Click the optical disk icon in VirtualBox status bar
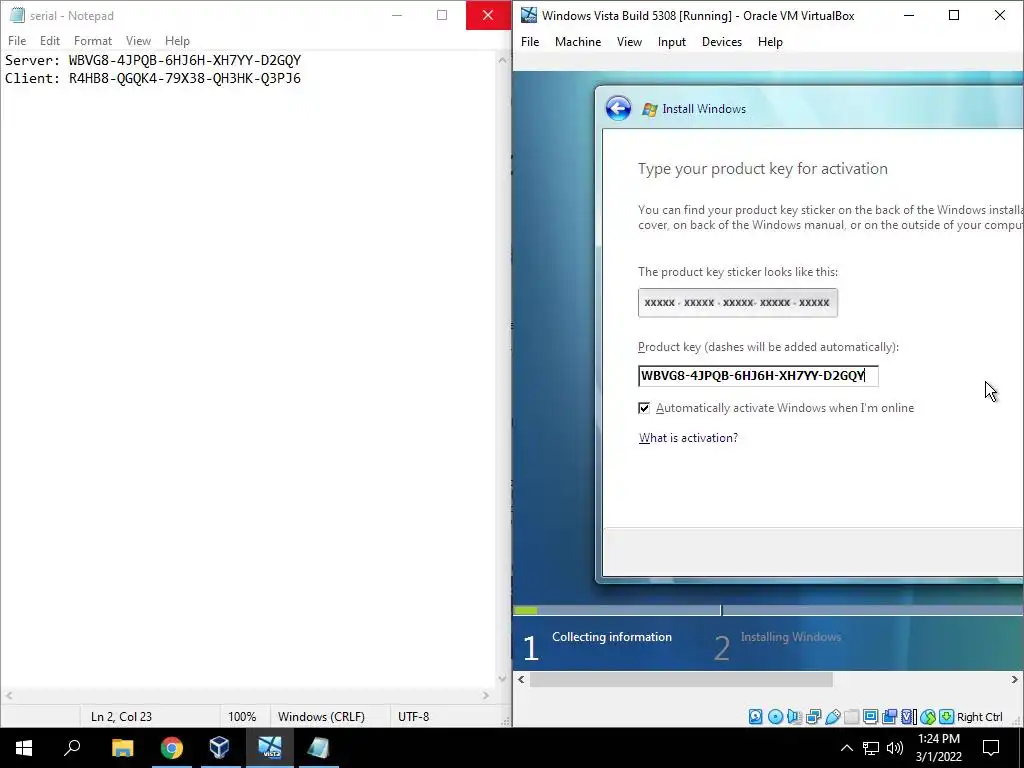 [x=775, y=716]
